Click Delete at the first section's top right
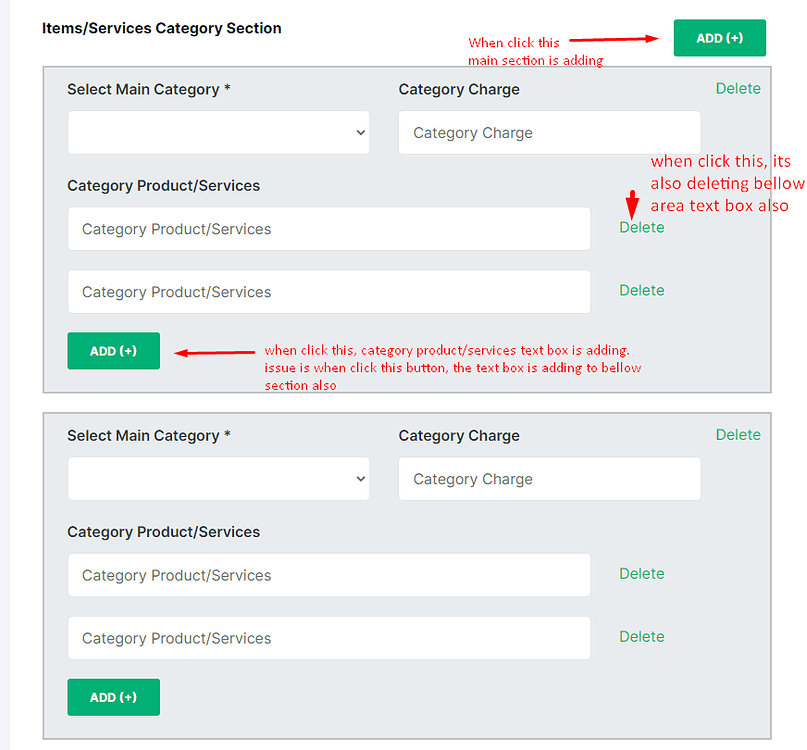Viewport: 807px width, 750px height. click(738, 88)
